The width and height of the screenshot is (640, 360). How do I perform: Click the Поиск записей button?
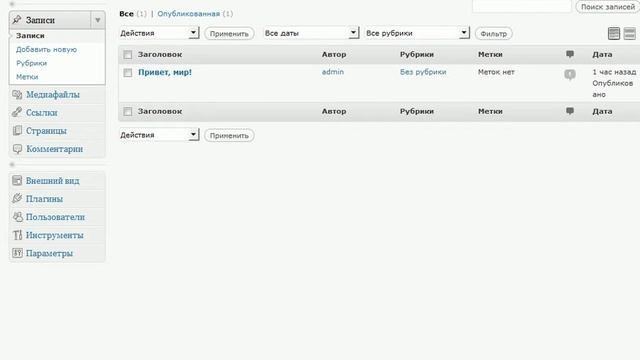pos(607,7)
